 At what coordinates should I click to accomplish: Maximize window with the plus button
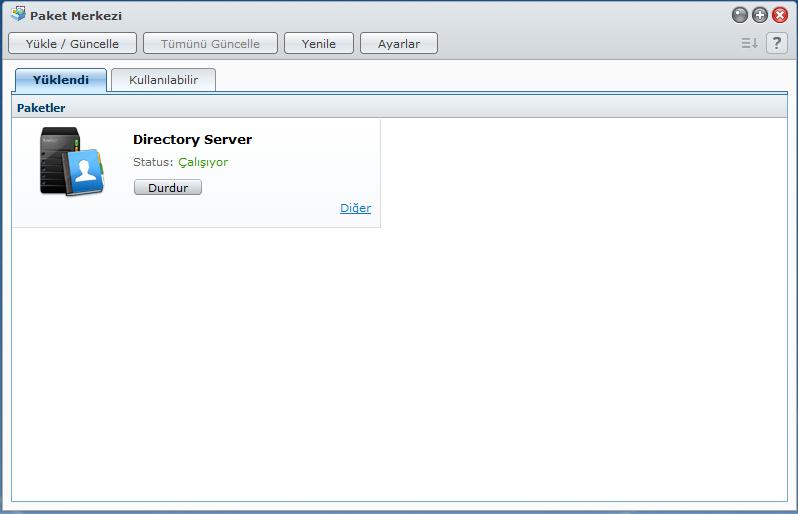(760, 15)
